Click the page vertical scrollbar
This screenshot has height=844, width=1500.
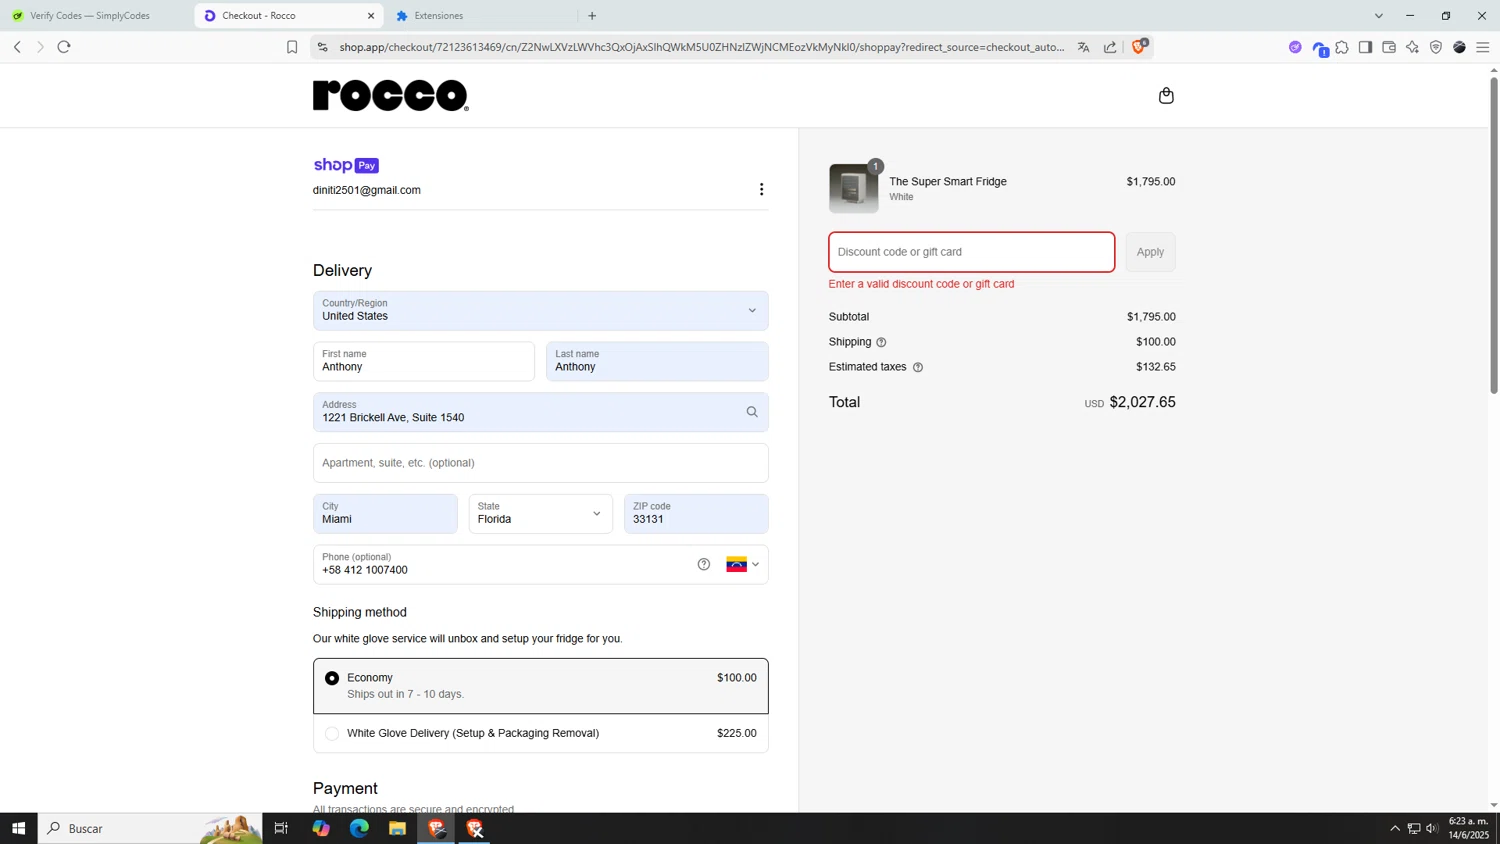click(1494, 235)
